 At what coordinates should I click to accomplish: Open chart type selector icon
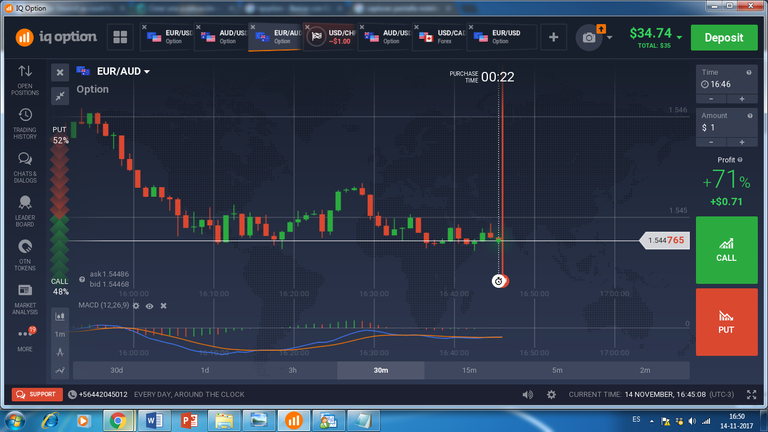click(x=60, y=316)
